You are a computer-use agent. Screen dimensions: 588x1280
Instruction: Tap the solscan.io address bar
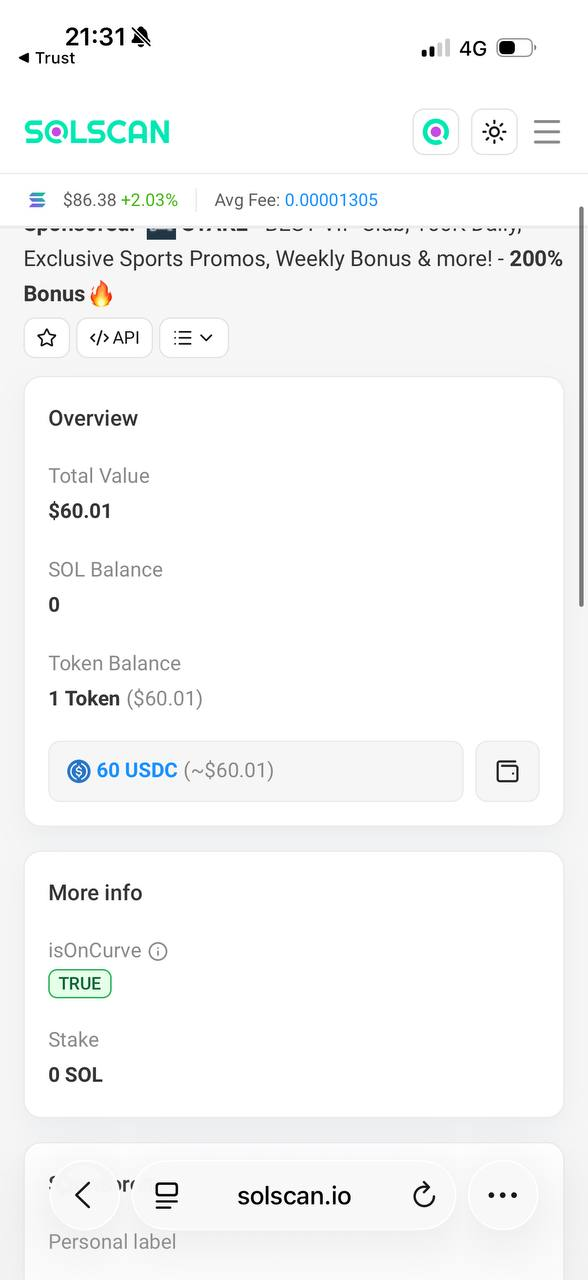coord(294,1195)
